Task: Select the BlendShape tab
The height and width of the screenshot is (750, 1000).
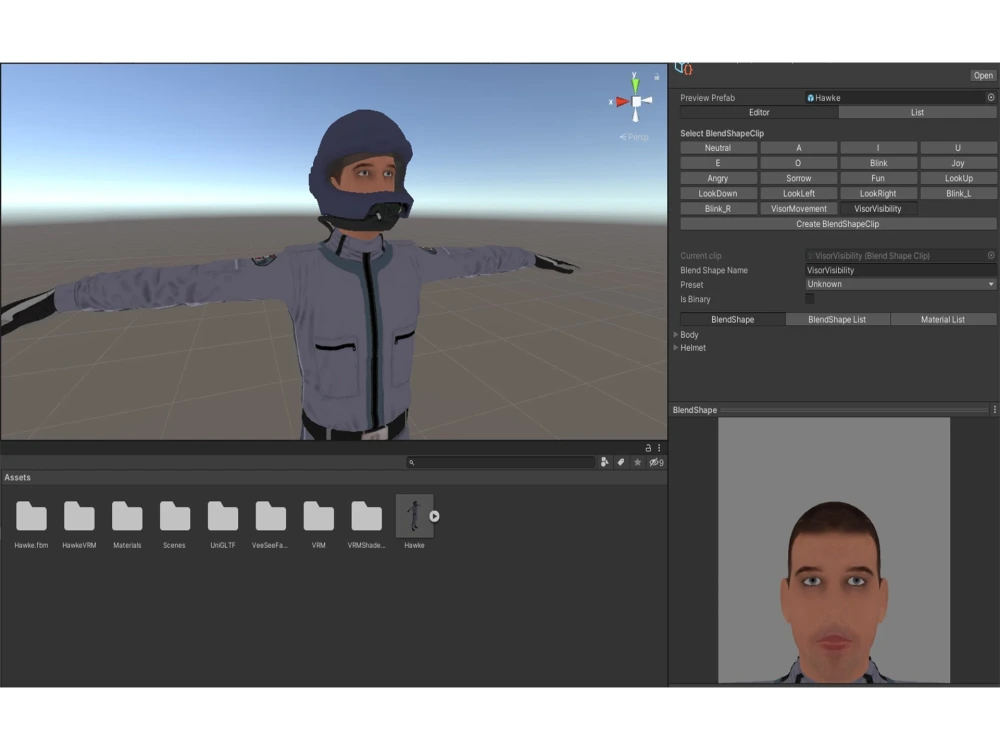Action: (732, 320)
